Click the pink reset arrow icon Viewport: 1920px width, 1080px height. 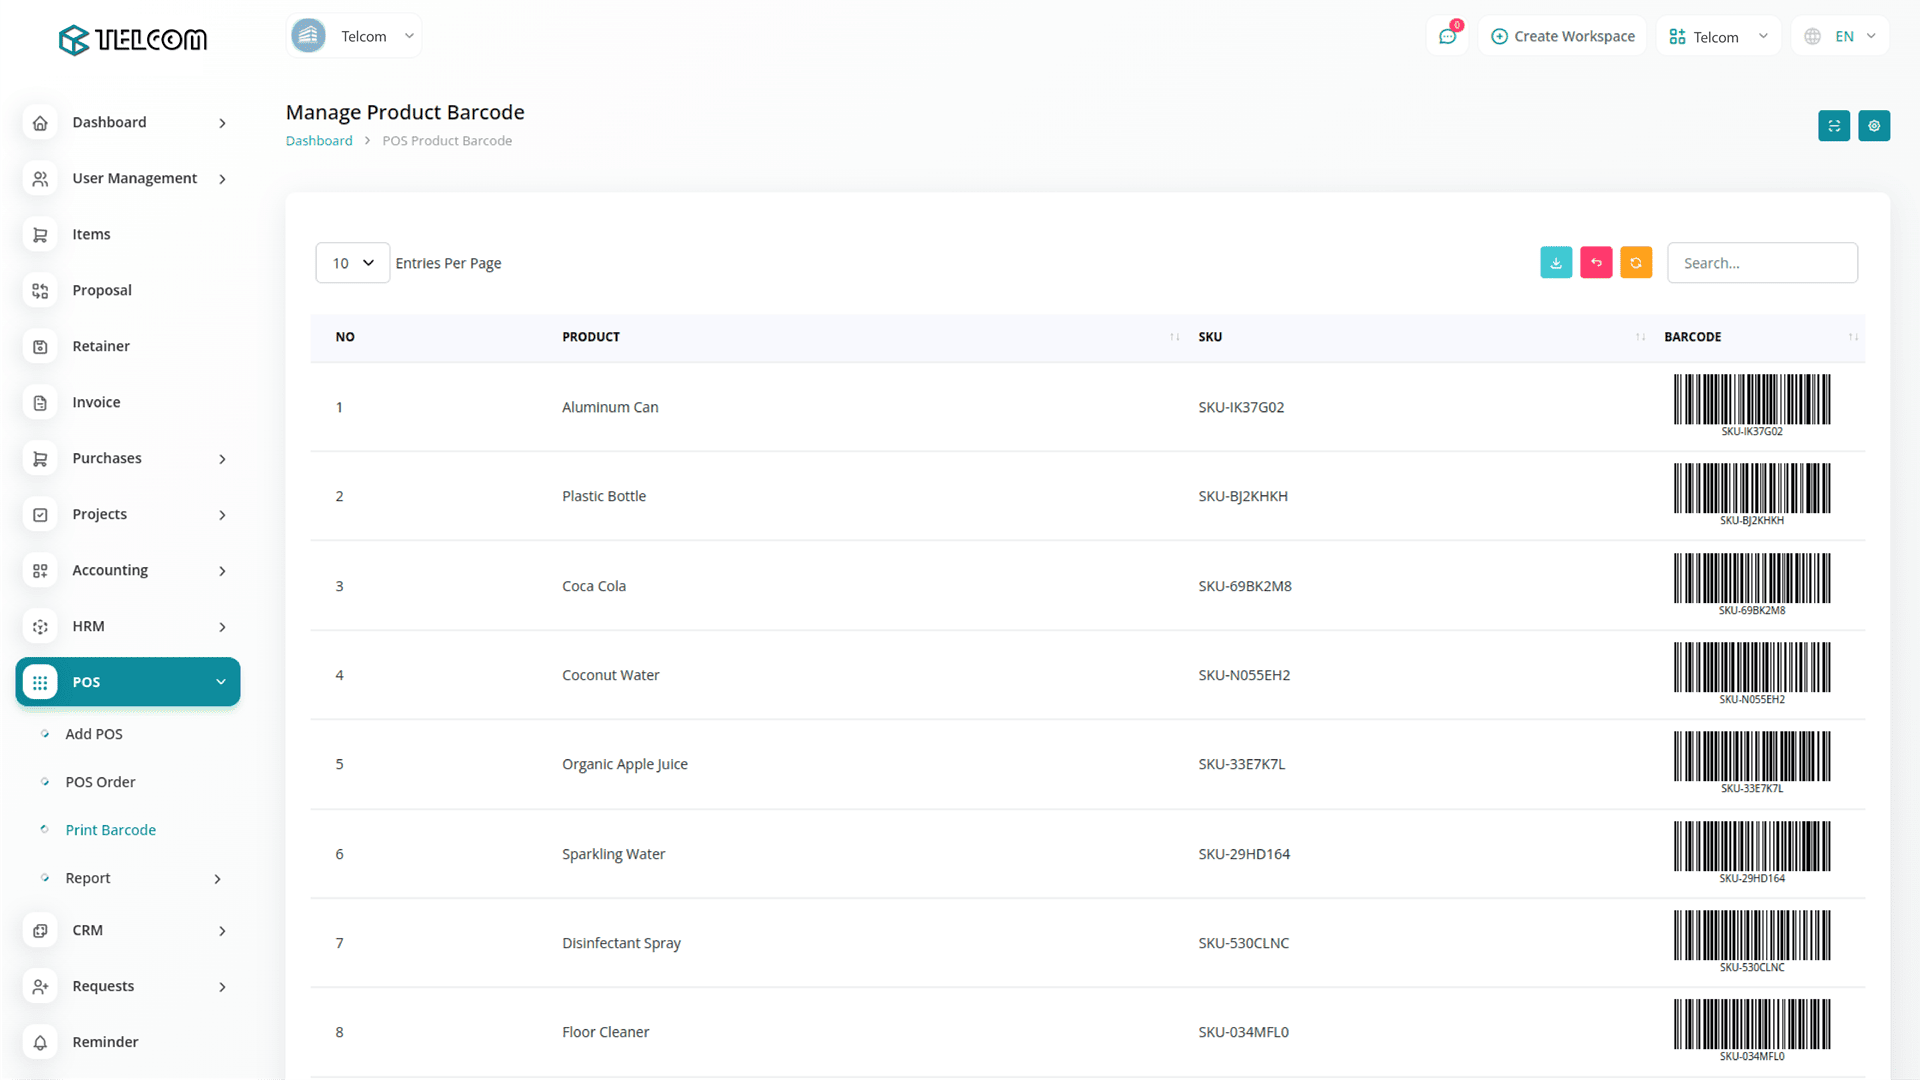point(1596,263)
